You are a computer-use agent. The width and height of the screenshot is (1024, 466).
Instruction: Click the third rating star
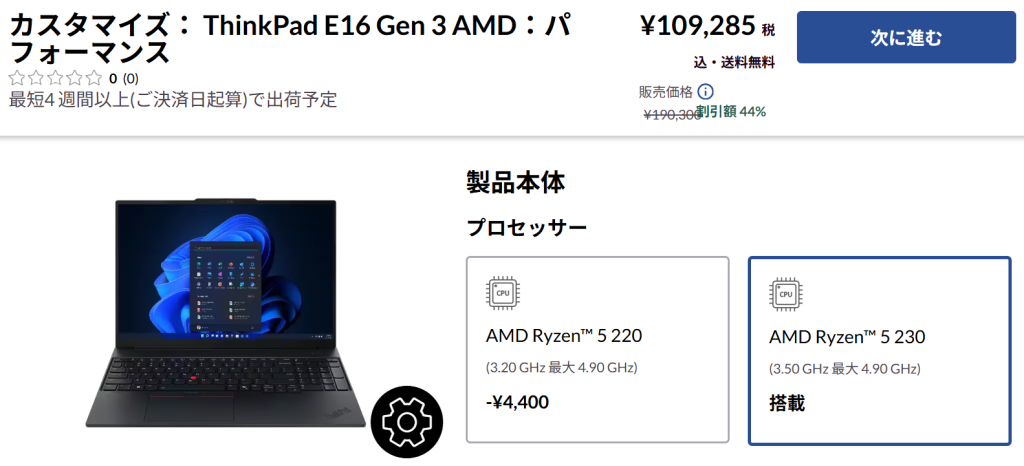(x=56, y=79)
